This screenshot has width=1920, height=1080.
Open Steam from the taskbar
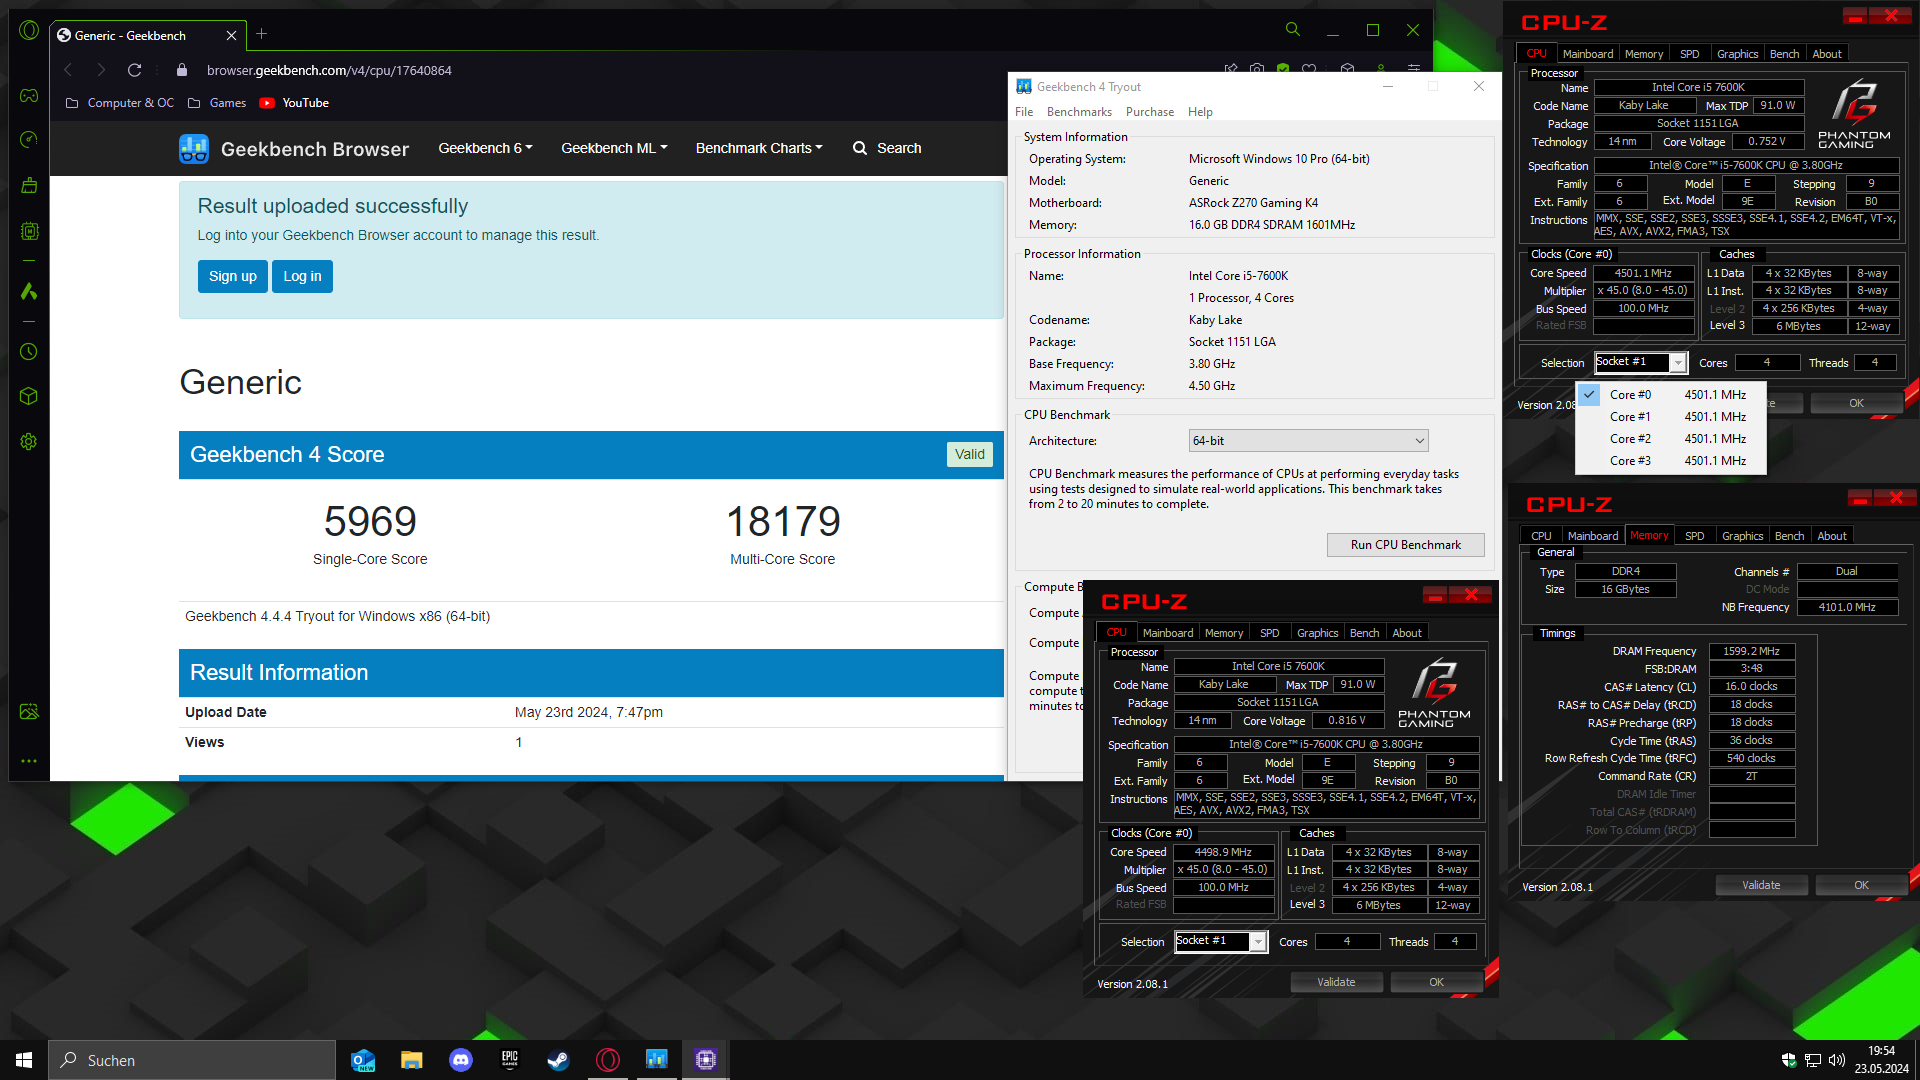pyautogui.click(x=558, y=1060)
